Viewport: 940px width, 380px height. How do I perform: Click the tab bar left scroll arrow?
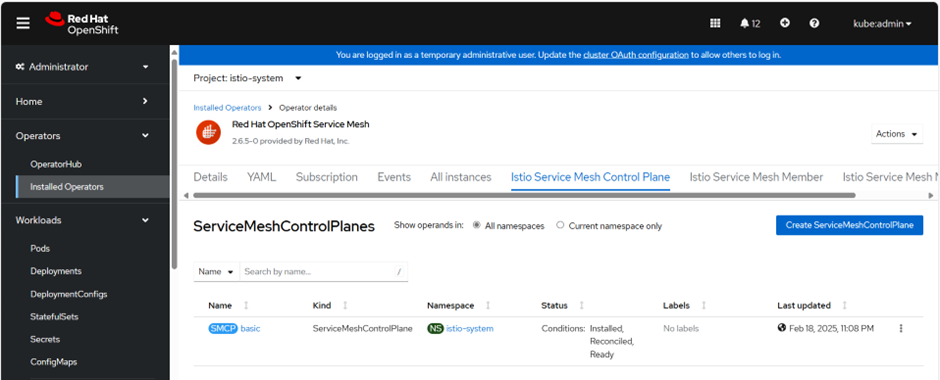[x=186, y=195]
